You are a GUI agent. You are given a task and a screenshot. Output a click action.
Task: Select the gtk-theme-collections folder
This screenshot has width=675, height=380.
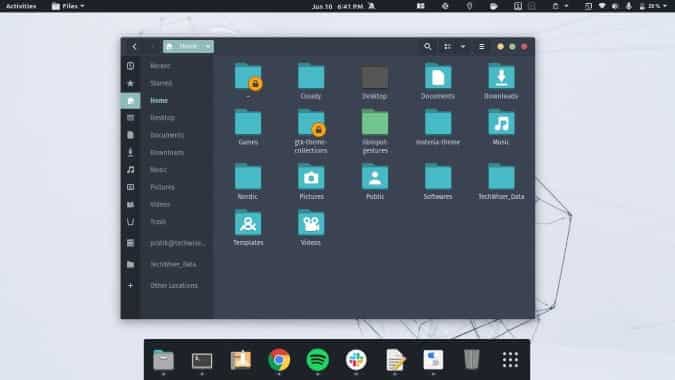311,123
